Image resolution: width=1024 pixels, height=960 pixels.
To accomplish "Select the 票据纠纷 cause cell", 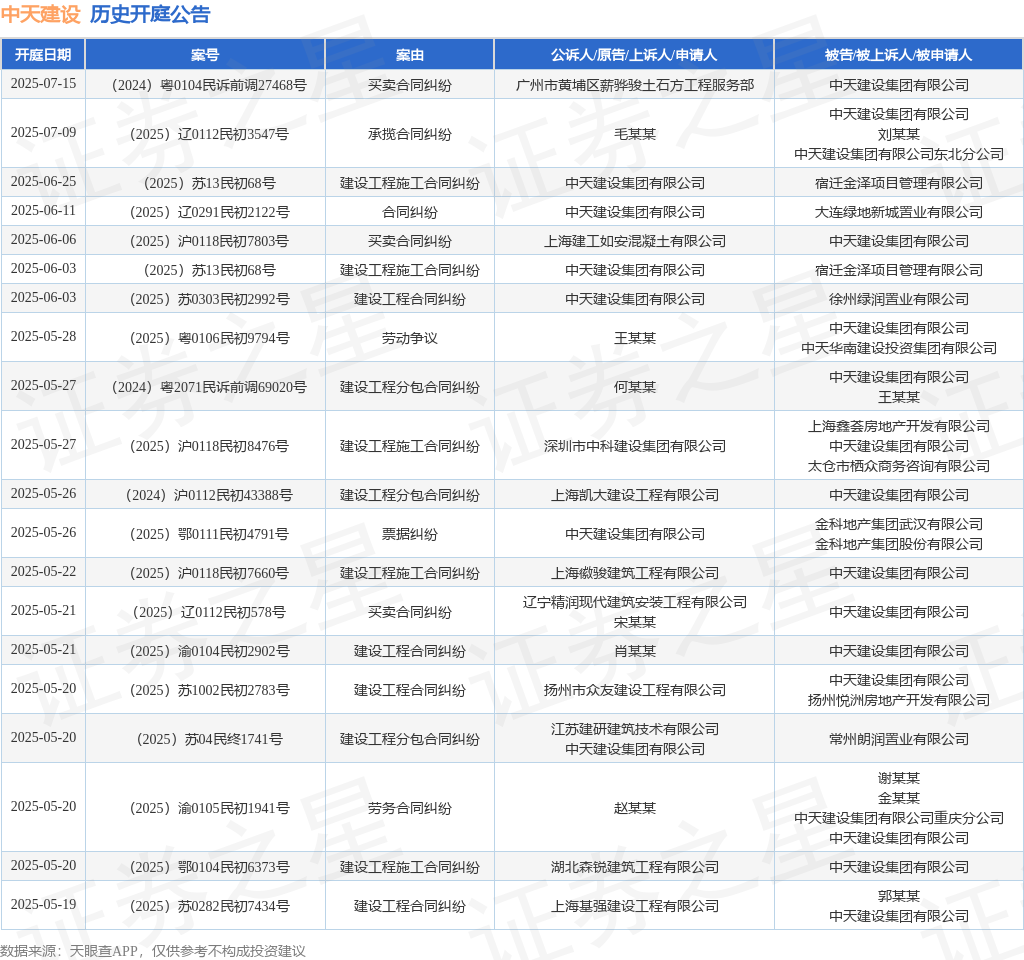I will [409, 534].
